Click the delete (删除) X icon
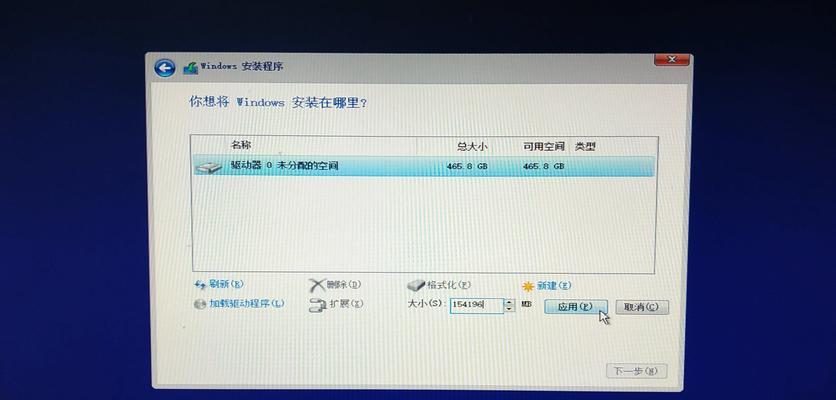The height and width of the screenshot is (400, 836). click(x=317, y=285)
